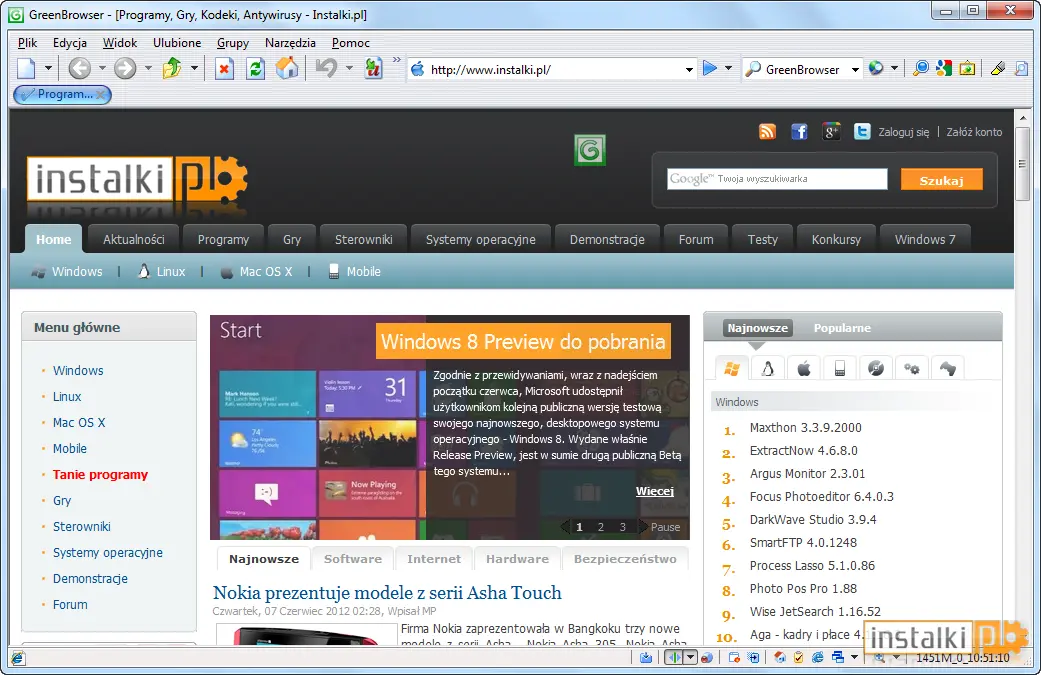Click the Google custom search input field

click(777, 179)
